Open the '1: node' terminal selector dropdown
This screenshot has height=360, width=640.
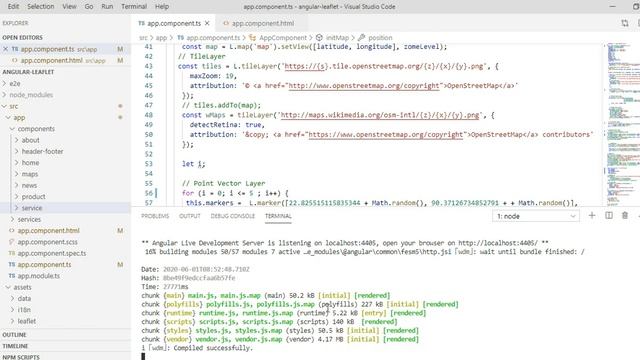click(x=536, y=216)
